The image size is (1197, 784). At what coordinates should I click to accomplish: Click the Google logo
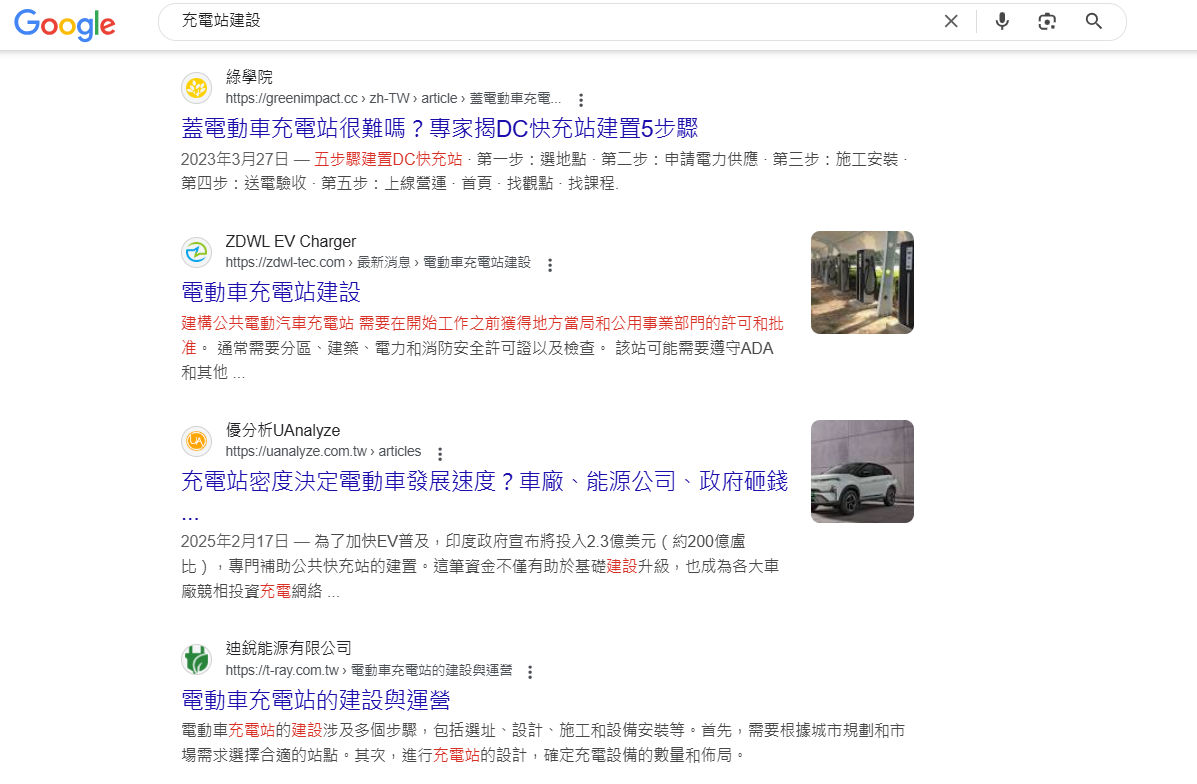[x=65, y=24]
